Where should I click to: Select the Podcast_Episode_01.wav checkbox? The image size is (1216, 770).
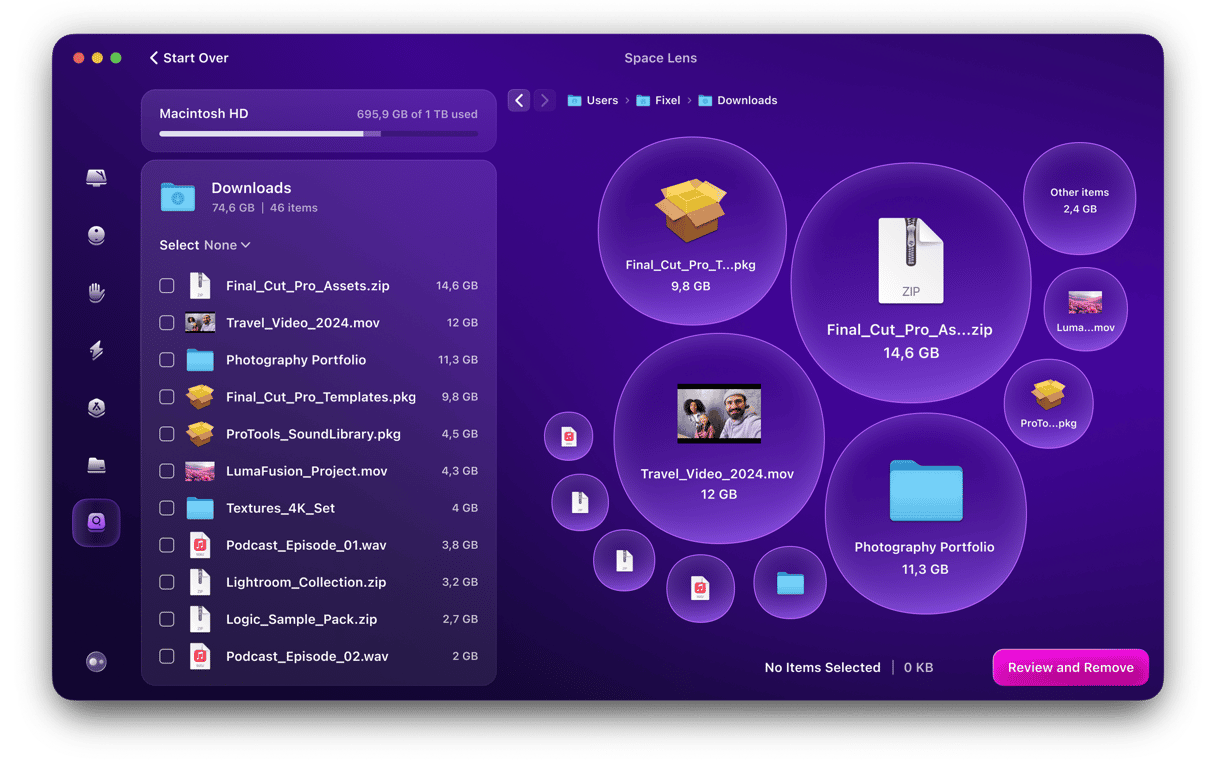pos(167,545)
